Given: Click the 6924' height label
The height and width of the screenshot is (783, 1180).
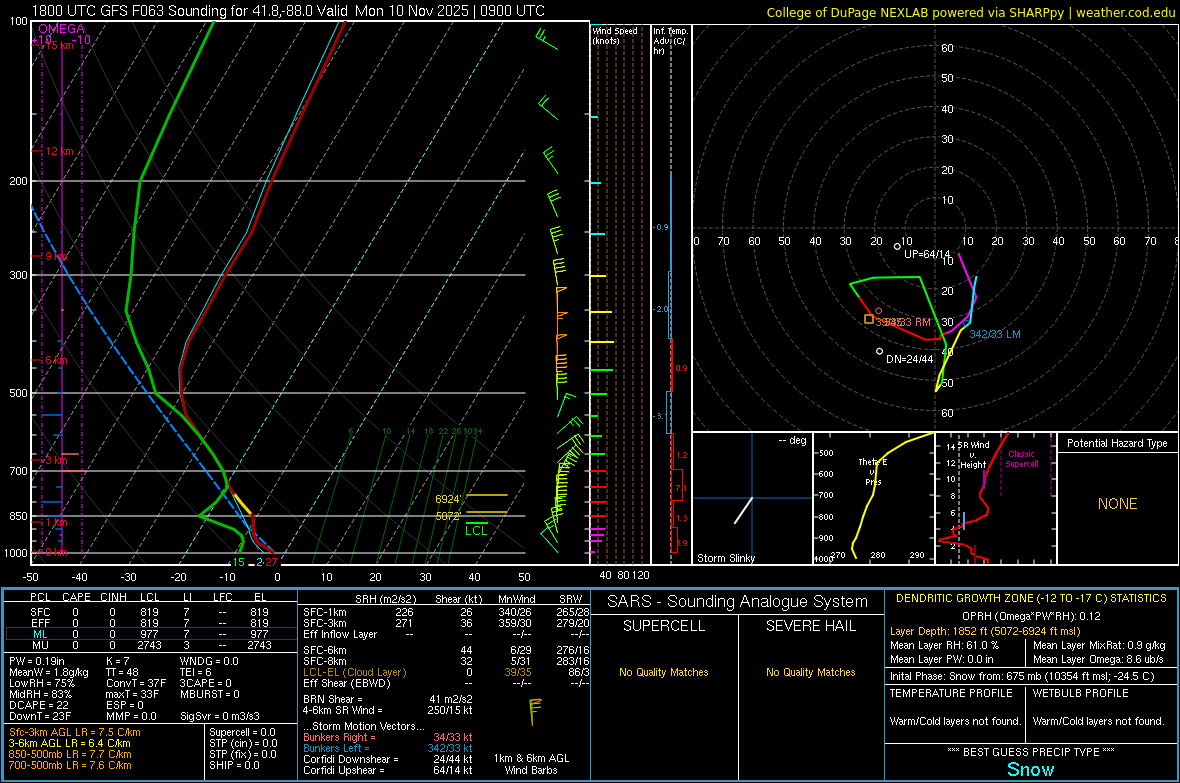Looking at the screenshot, I should point(448,499).
